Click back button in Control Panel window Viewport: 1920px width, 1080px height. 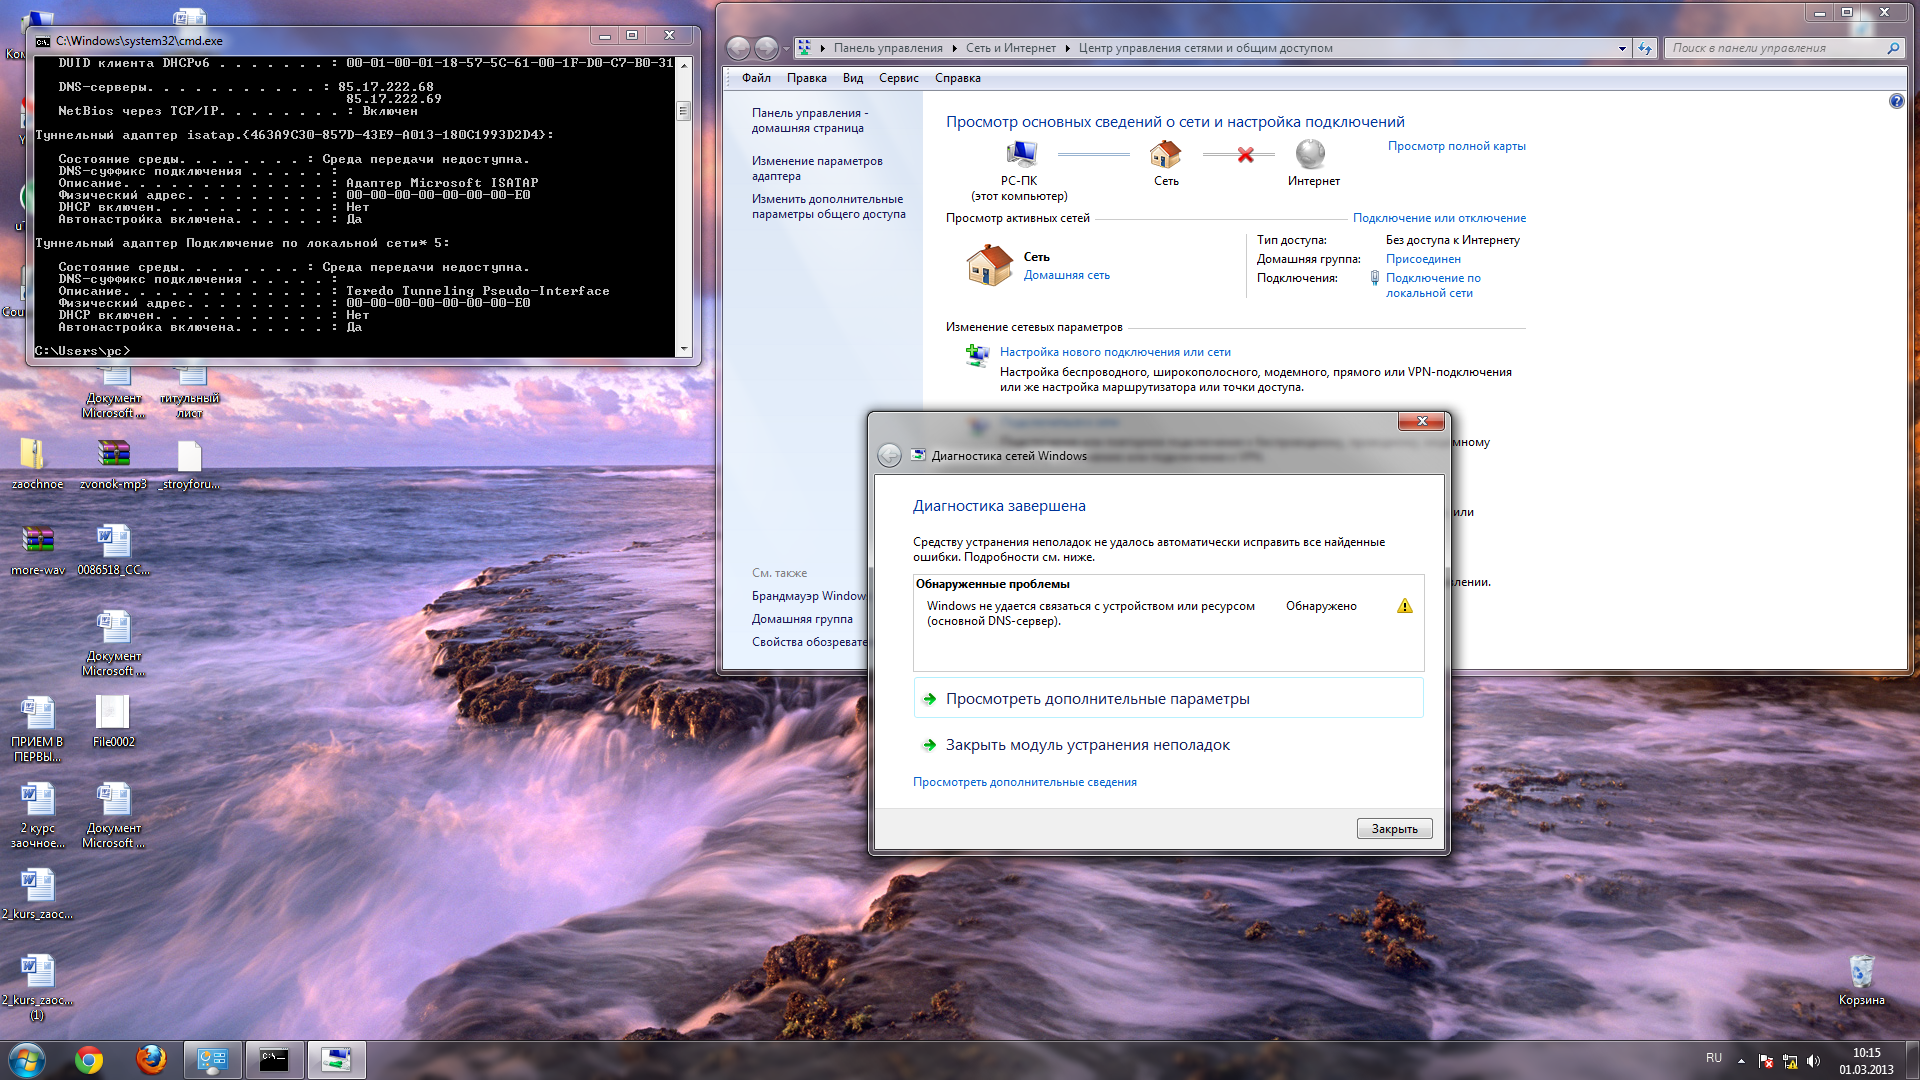pyautogui.click(x=738, y=48)
